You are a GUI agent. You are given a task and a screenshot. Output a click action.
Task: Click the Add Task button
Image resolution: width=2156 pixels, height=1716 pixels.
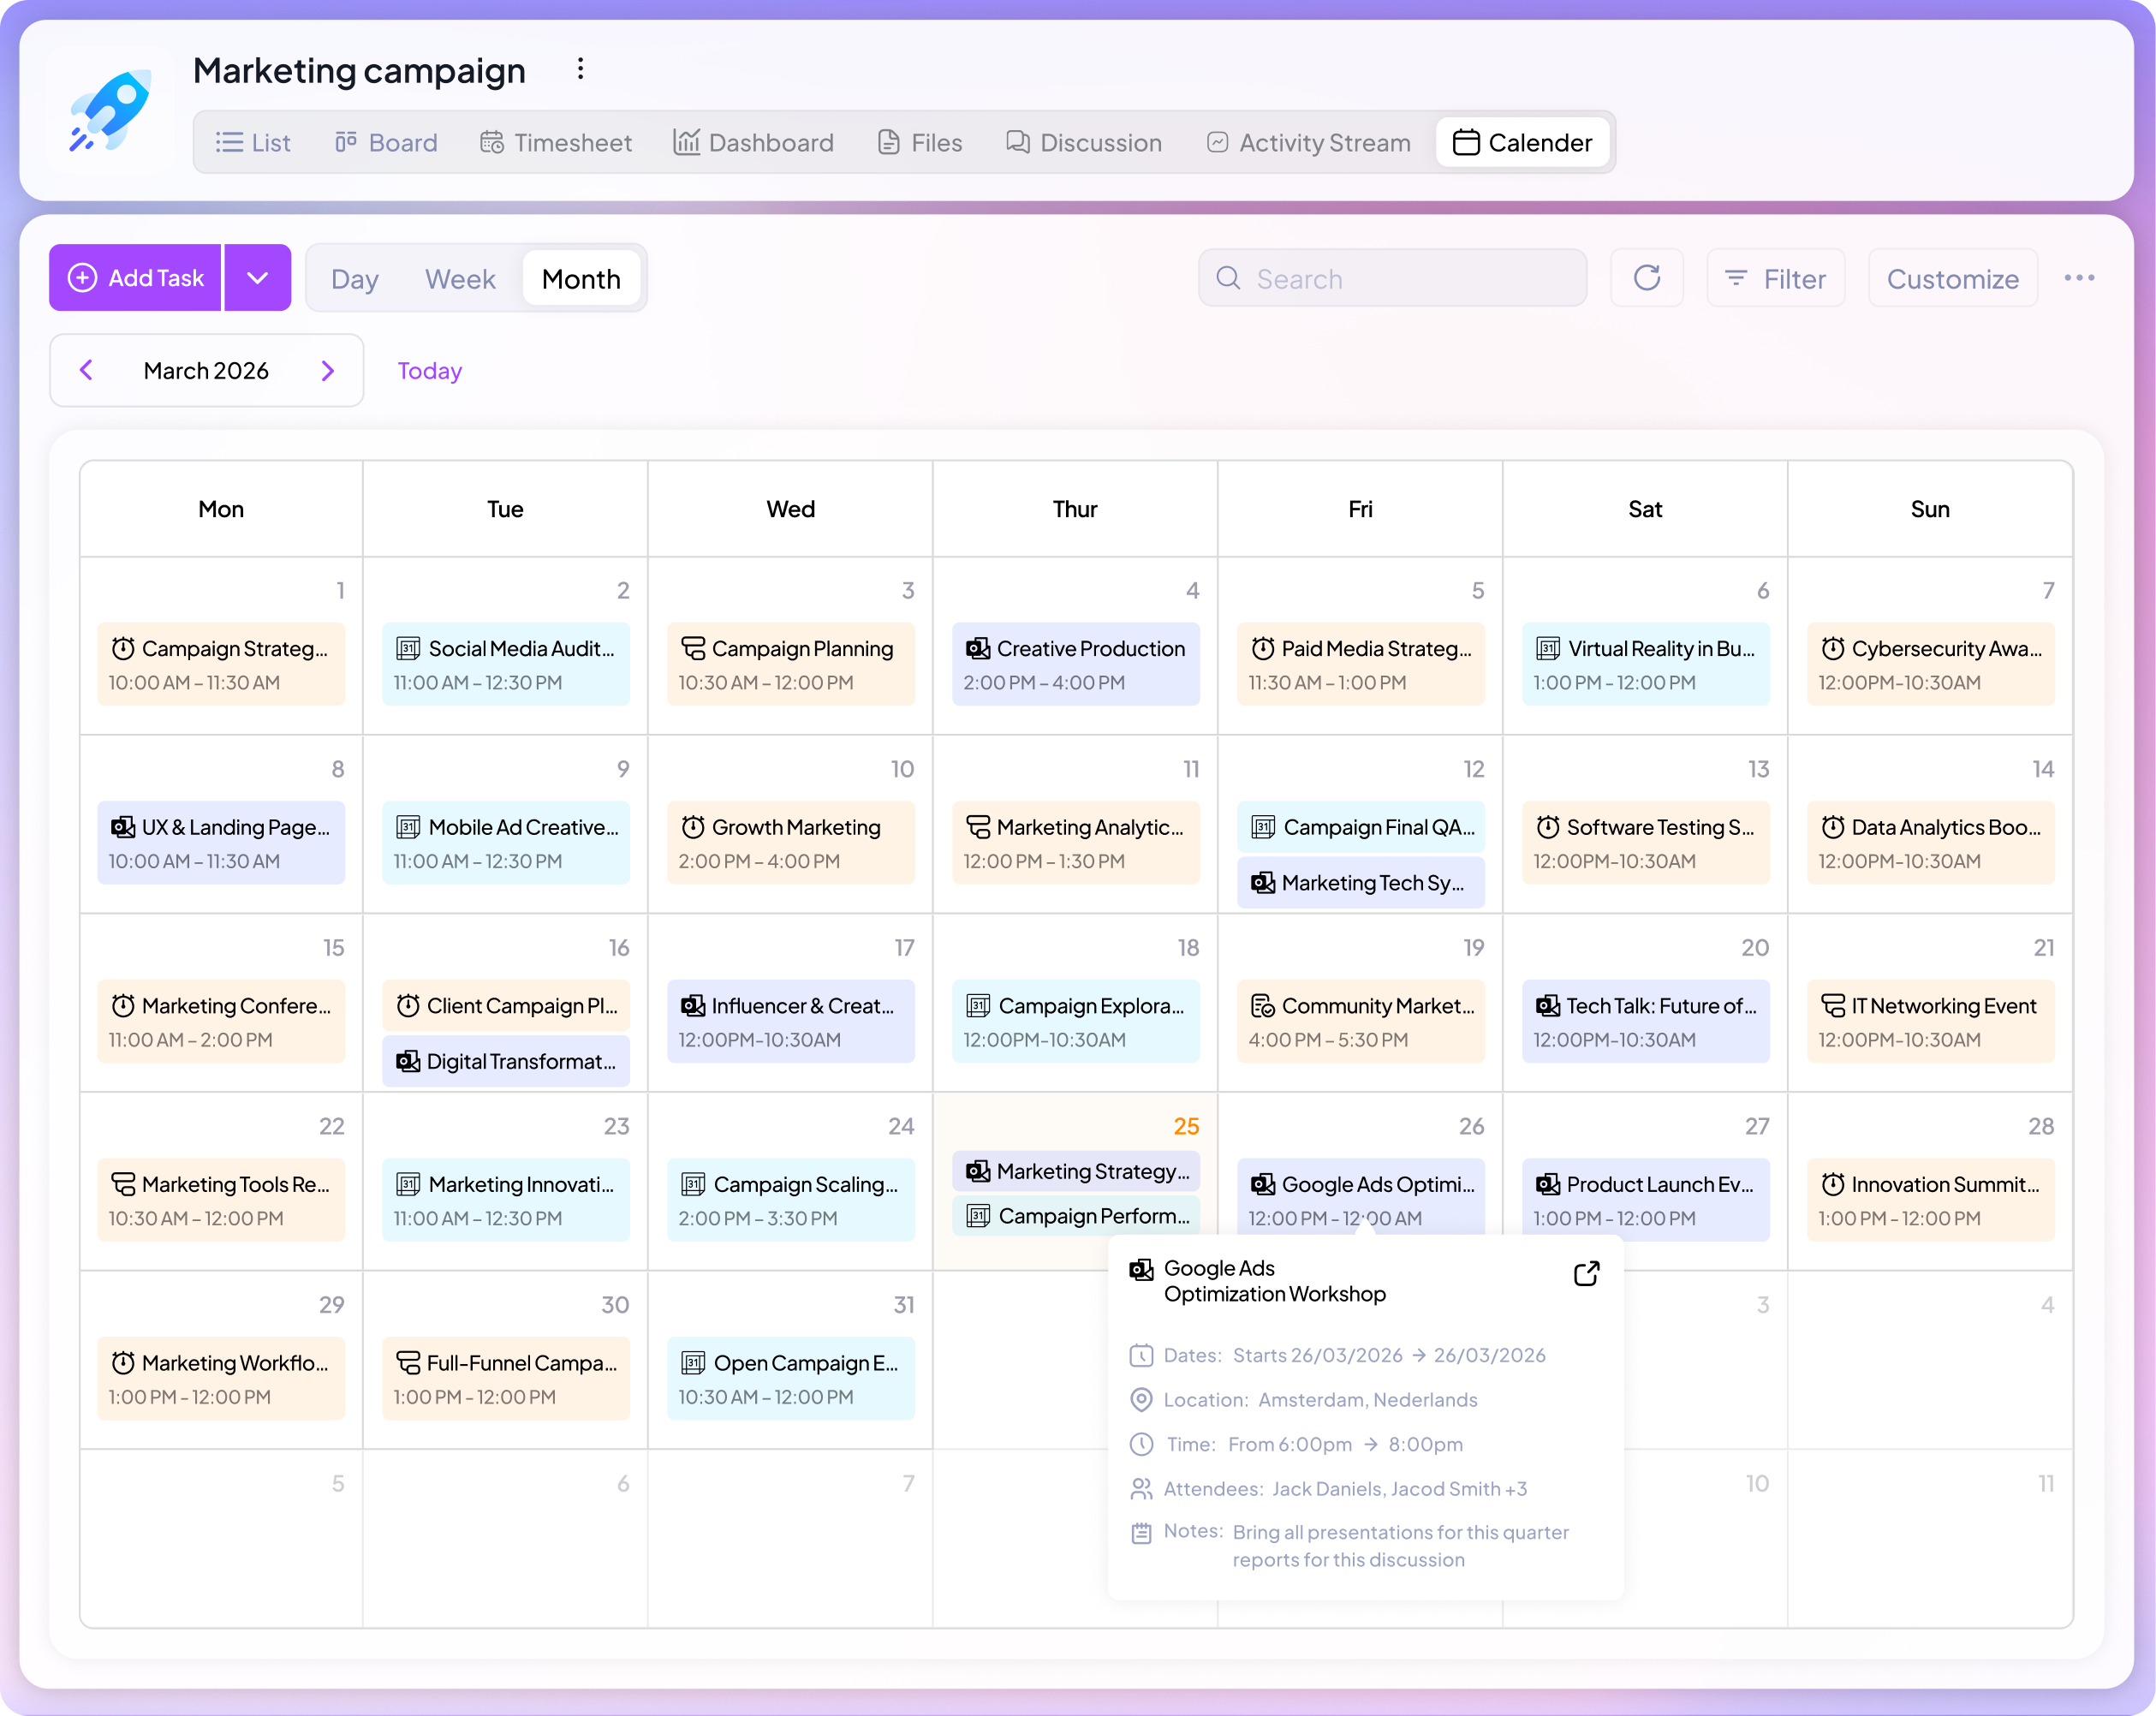135,278
